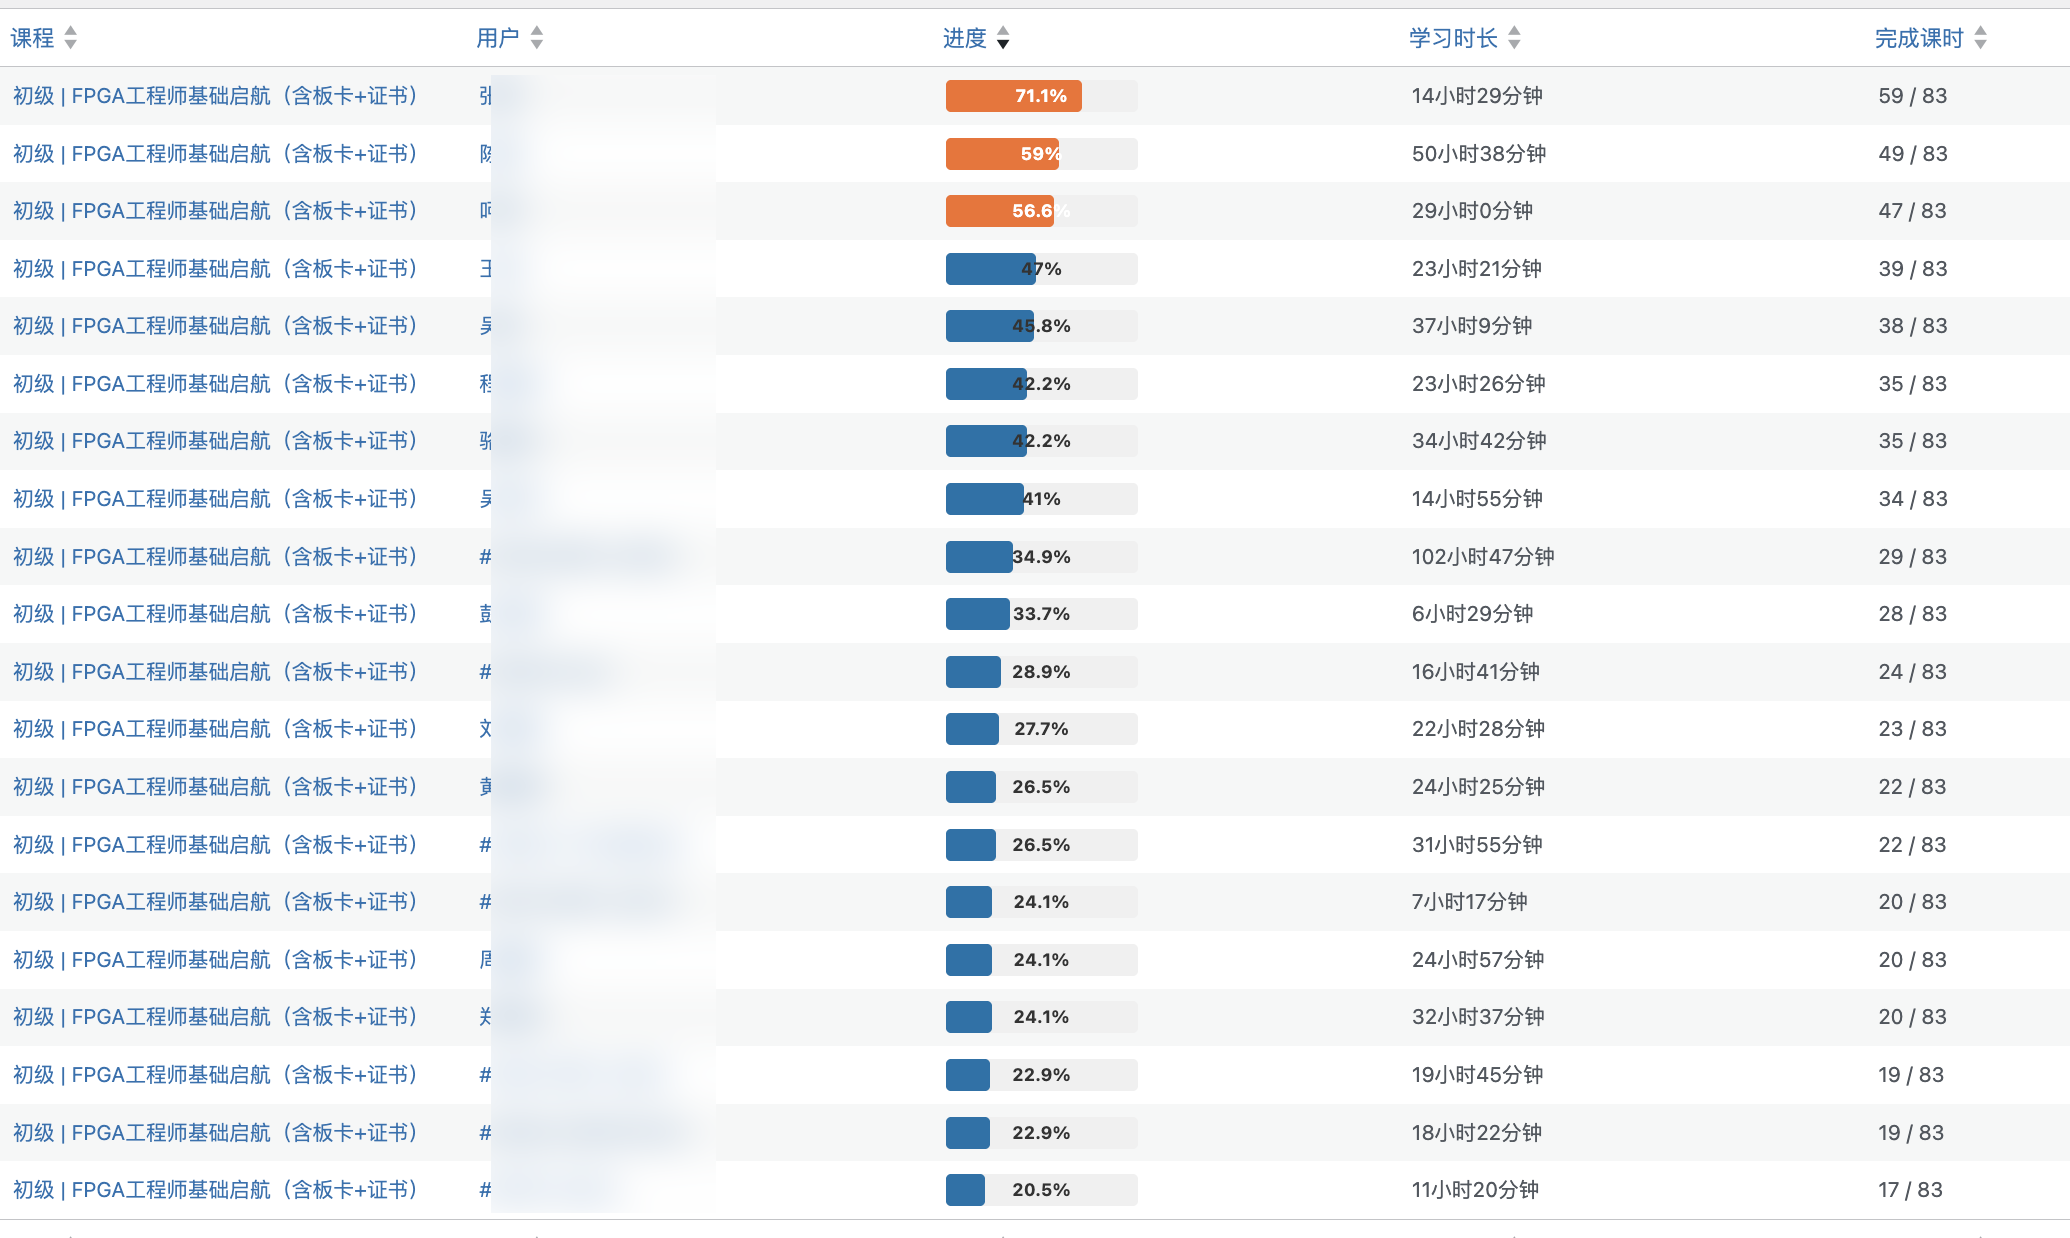2070x1238 pixels.
Task: Click sort arrows beside 学习时长 header
Action: pyautogui.click(x=1514, y=38)
